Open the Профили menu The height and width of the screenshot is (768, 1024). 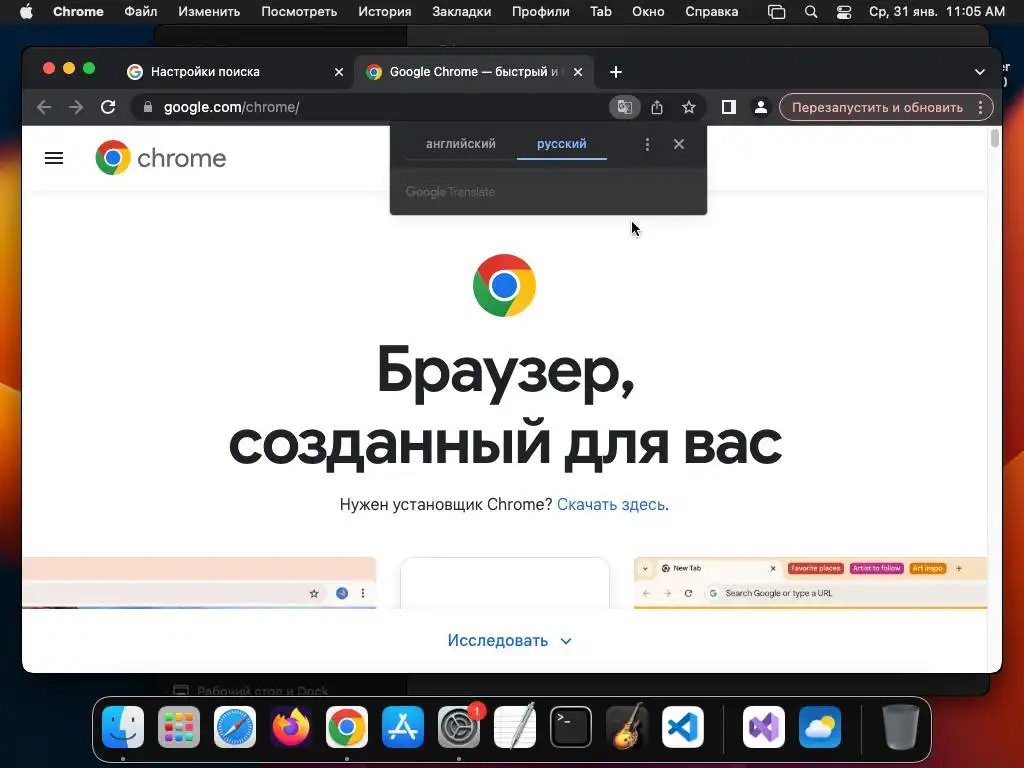pos(541,12)
